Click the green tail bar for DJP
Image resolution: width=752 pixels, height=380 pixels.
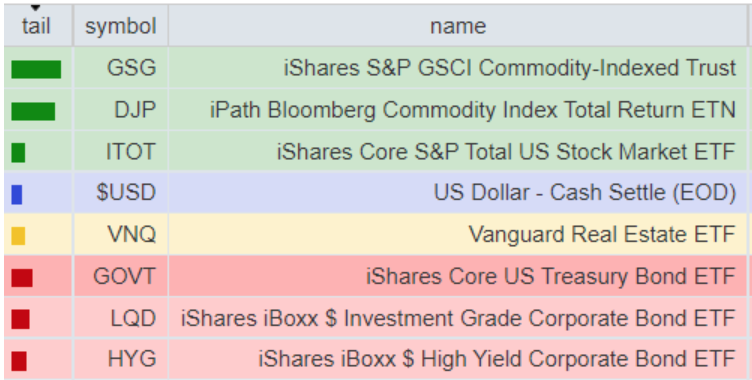(33, 111)
